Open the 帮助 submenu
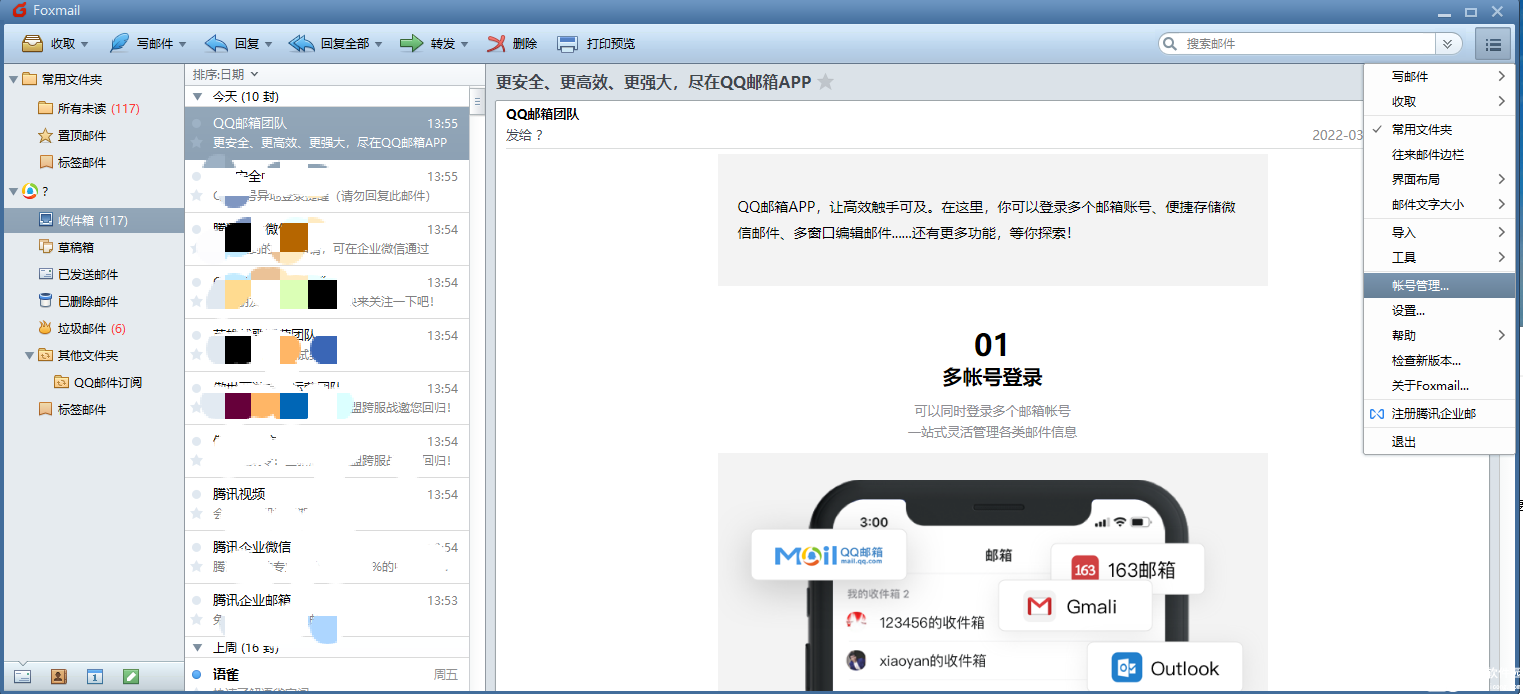This screenshot has height=694, width=1523. [x=1440, y=335]
